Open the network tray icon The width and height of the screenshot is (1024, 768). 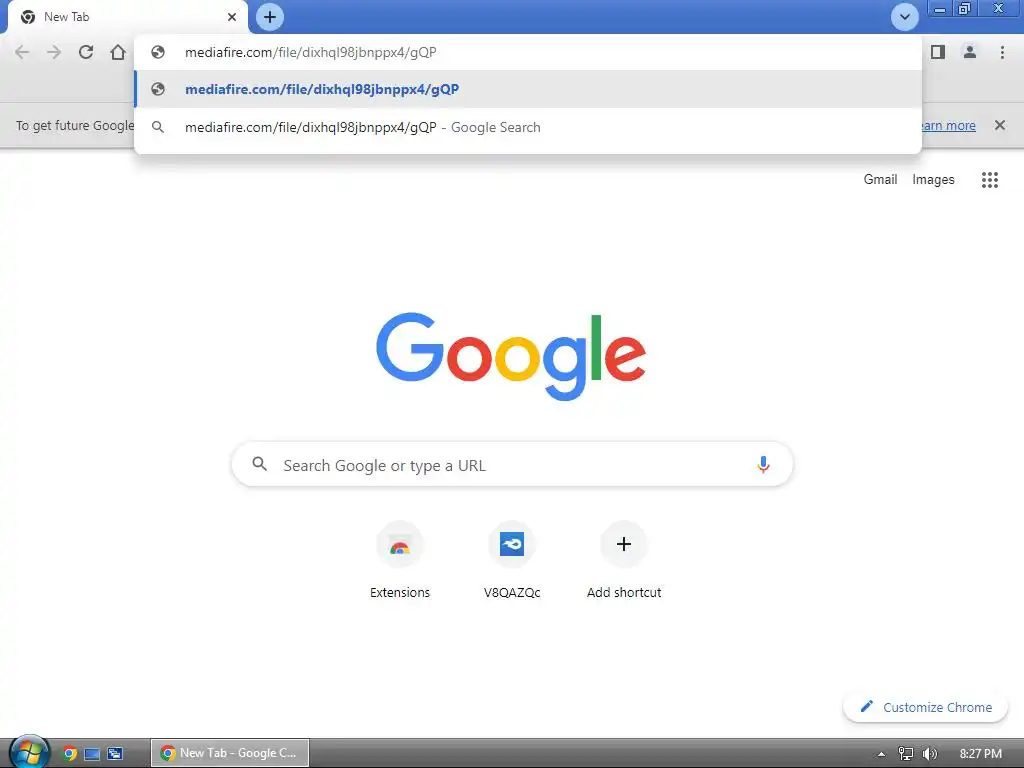905,754
